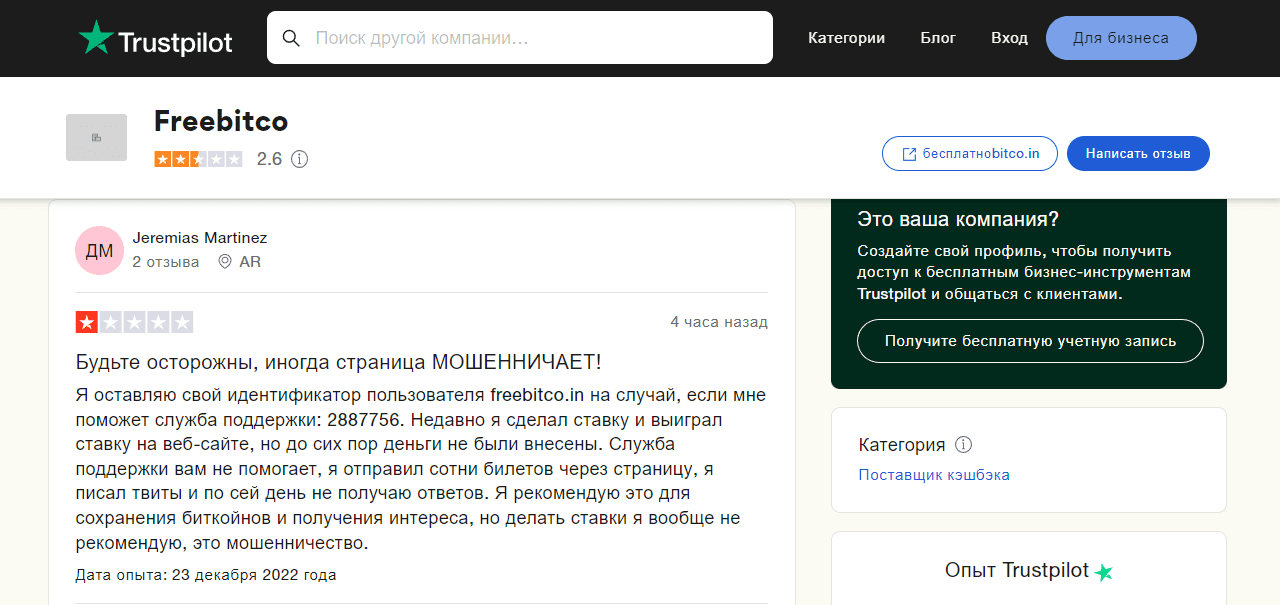Open the Вход login link
Image resolution: width=1280 pixels, height=605 pixels.
click(x=1009, y=38)
